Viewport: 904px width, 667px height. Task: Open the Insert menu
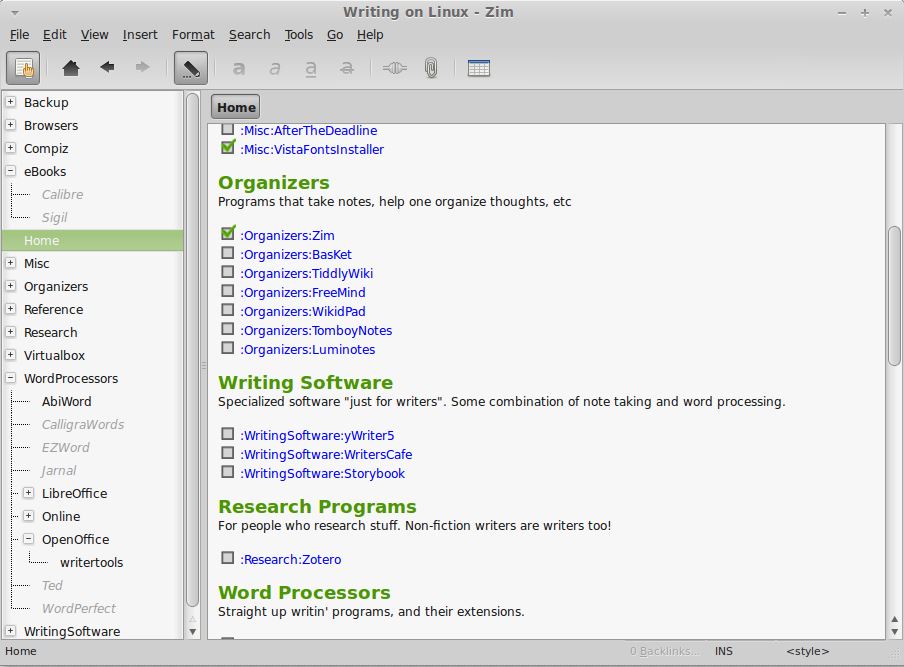point(140,35)
